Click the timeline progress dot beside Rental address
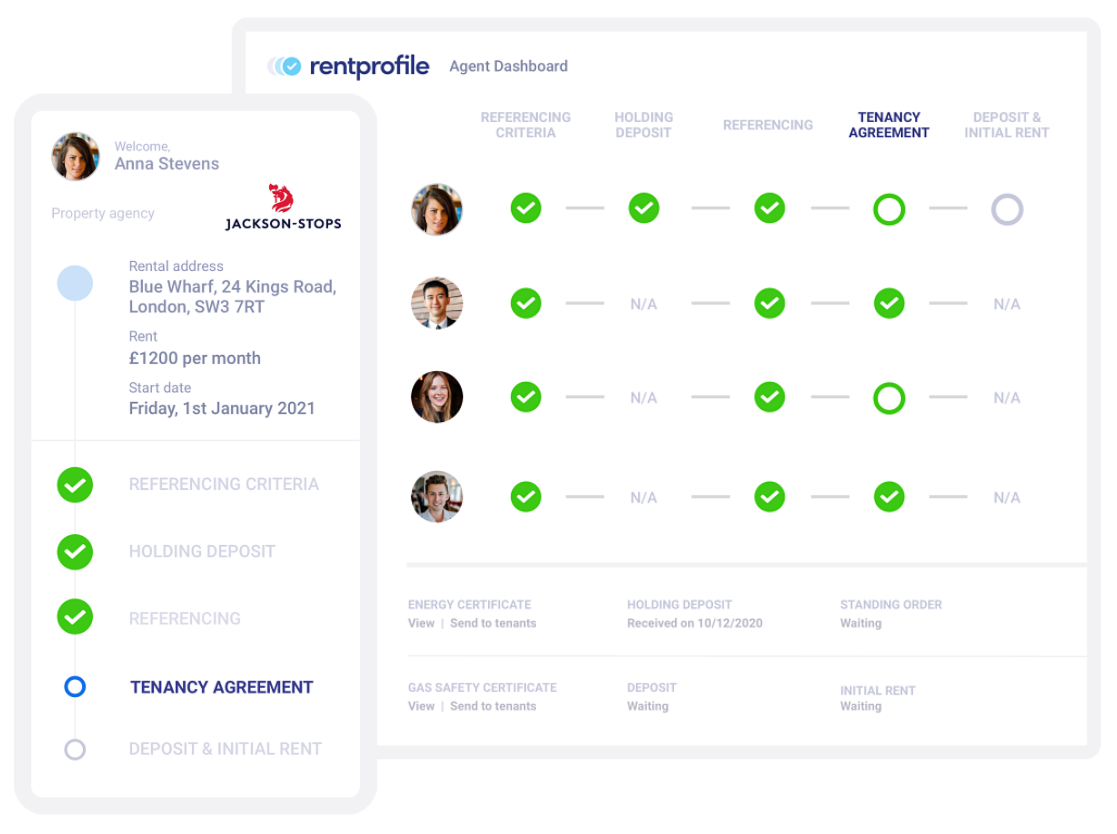The width and height of the screenshot is (1117, 834). coord(75,283)
